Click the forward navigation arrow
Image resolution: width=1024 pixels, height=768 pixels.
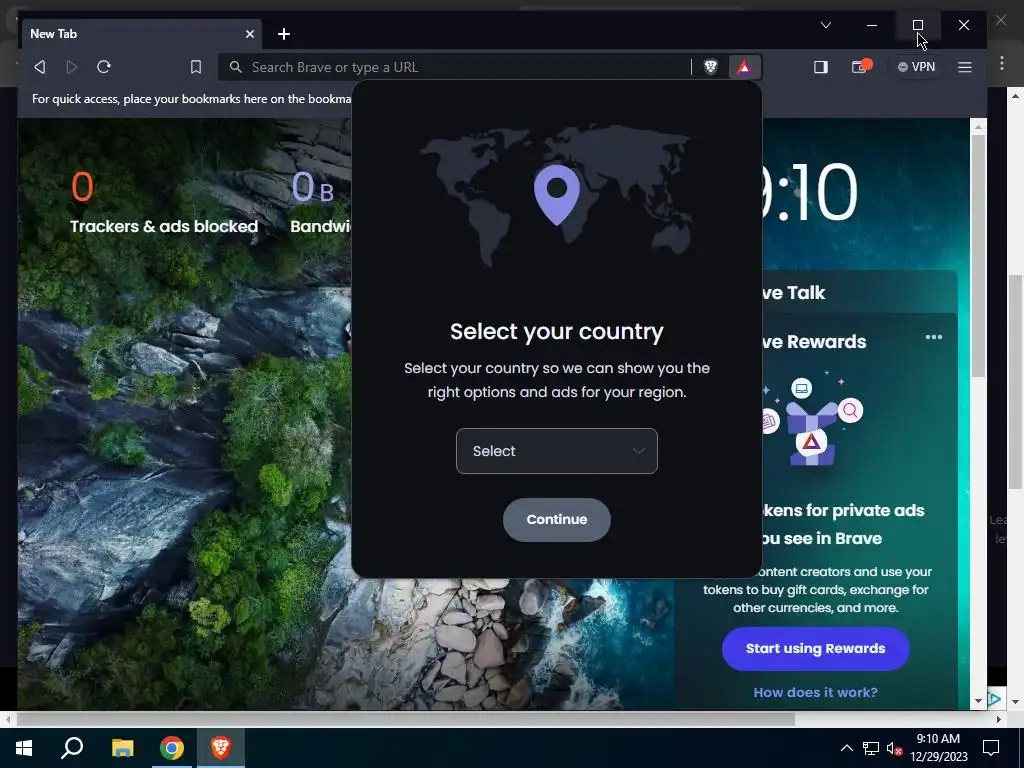point(72,67)
